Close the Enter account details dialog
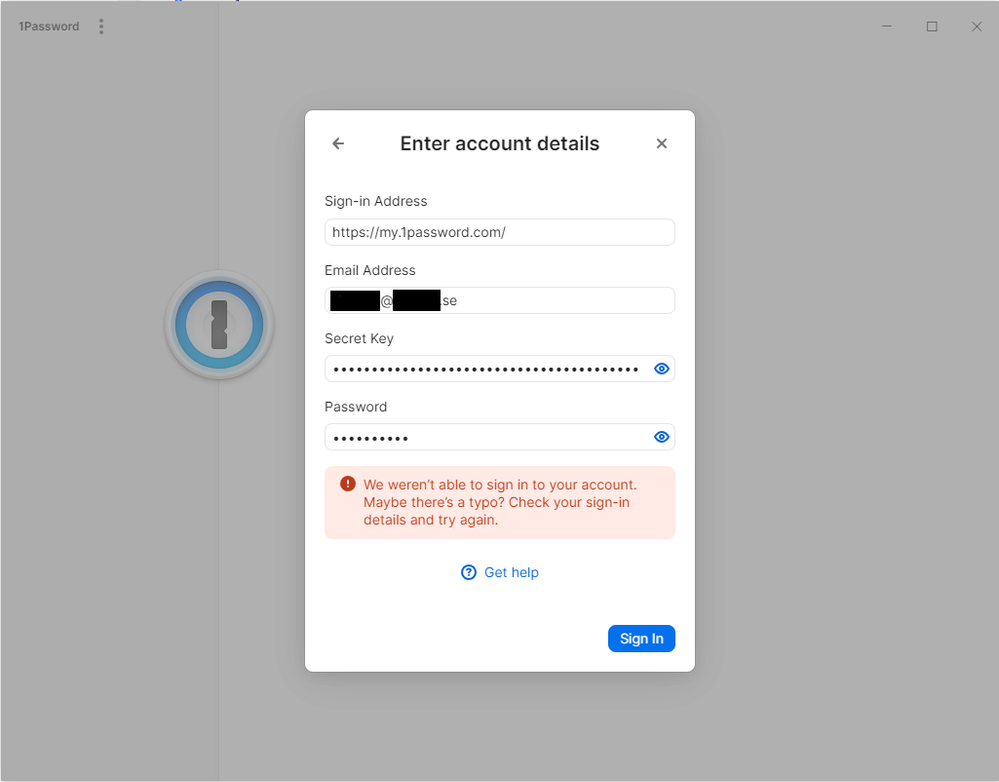Viewport: 999px width, 782px height. tap(661, 144)
